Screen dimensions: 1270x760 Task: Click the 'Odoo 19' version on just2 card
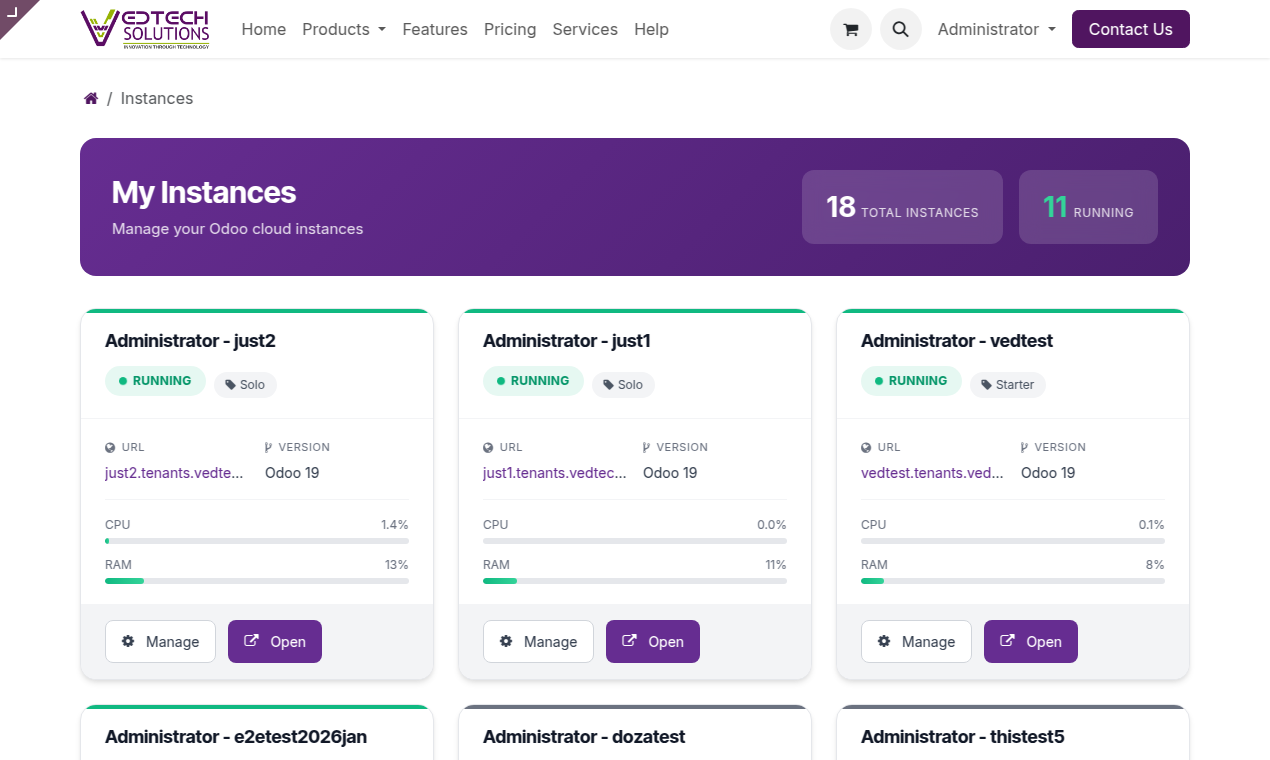pyautogui.click(x=292, y=472)
